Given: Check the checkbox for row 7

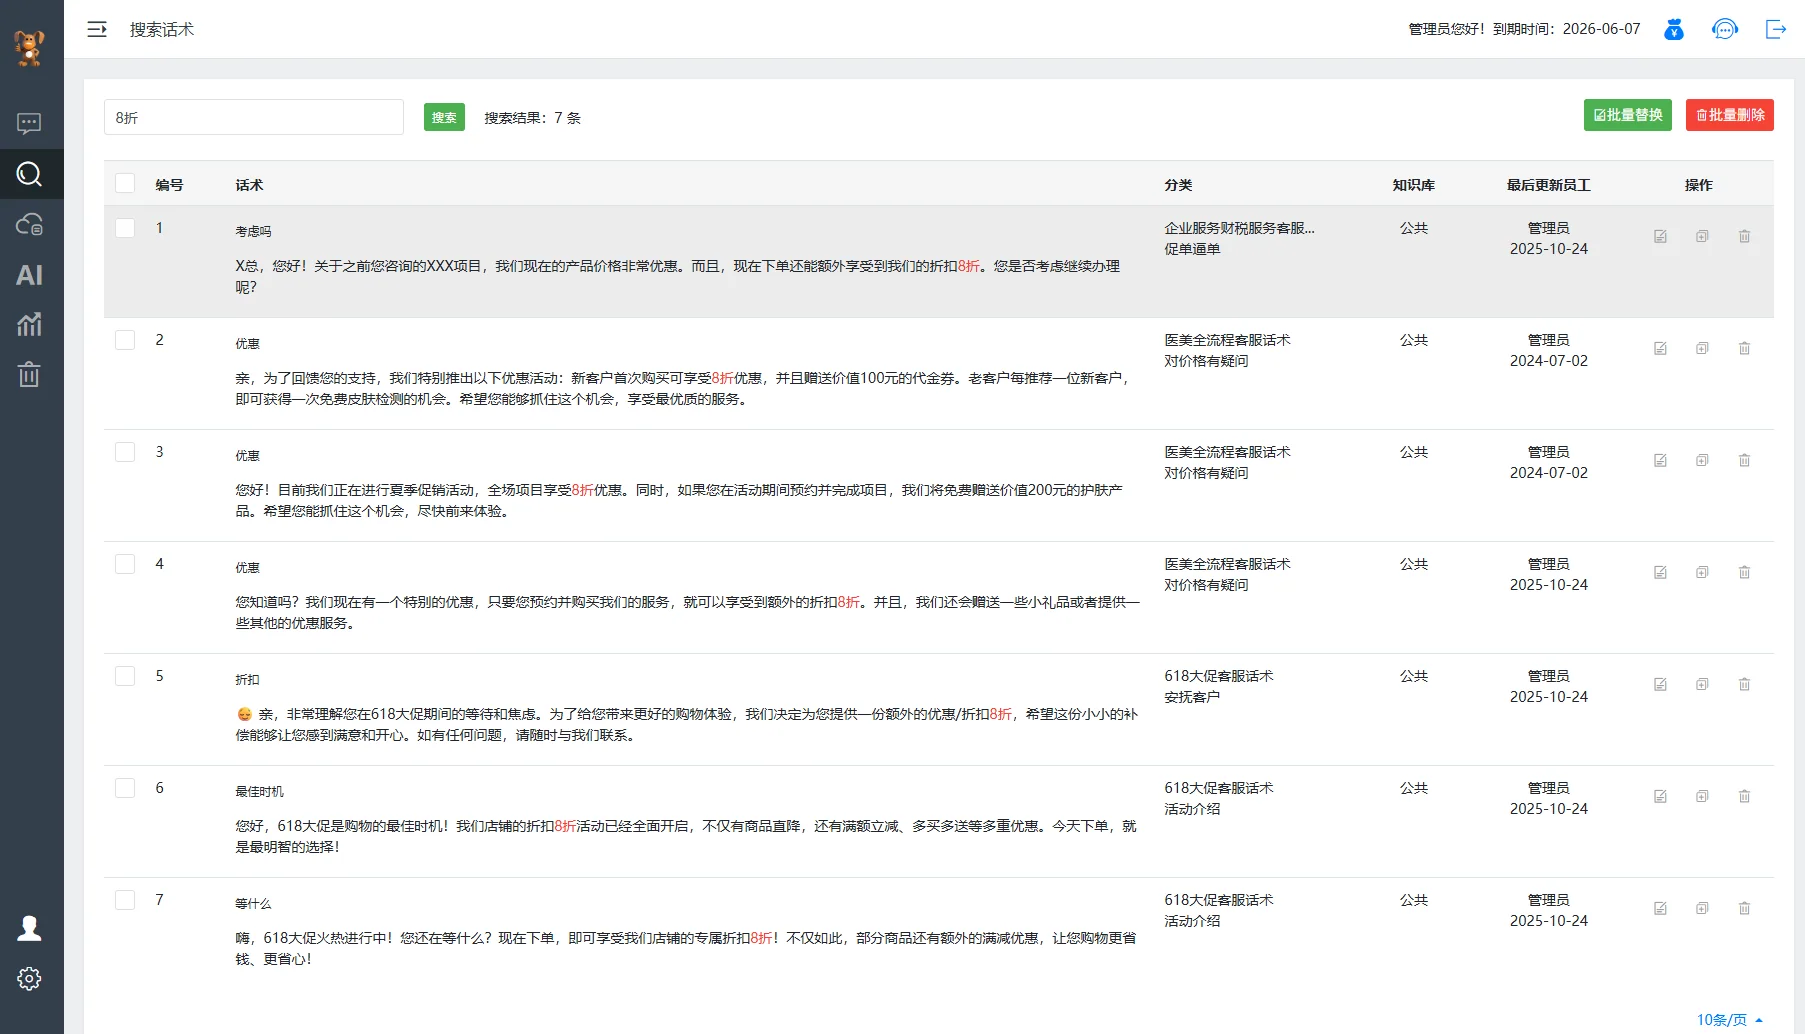Looking at the screenshot, I should (125, 900).
